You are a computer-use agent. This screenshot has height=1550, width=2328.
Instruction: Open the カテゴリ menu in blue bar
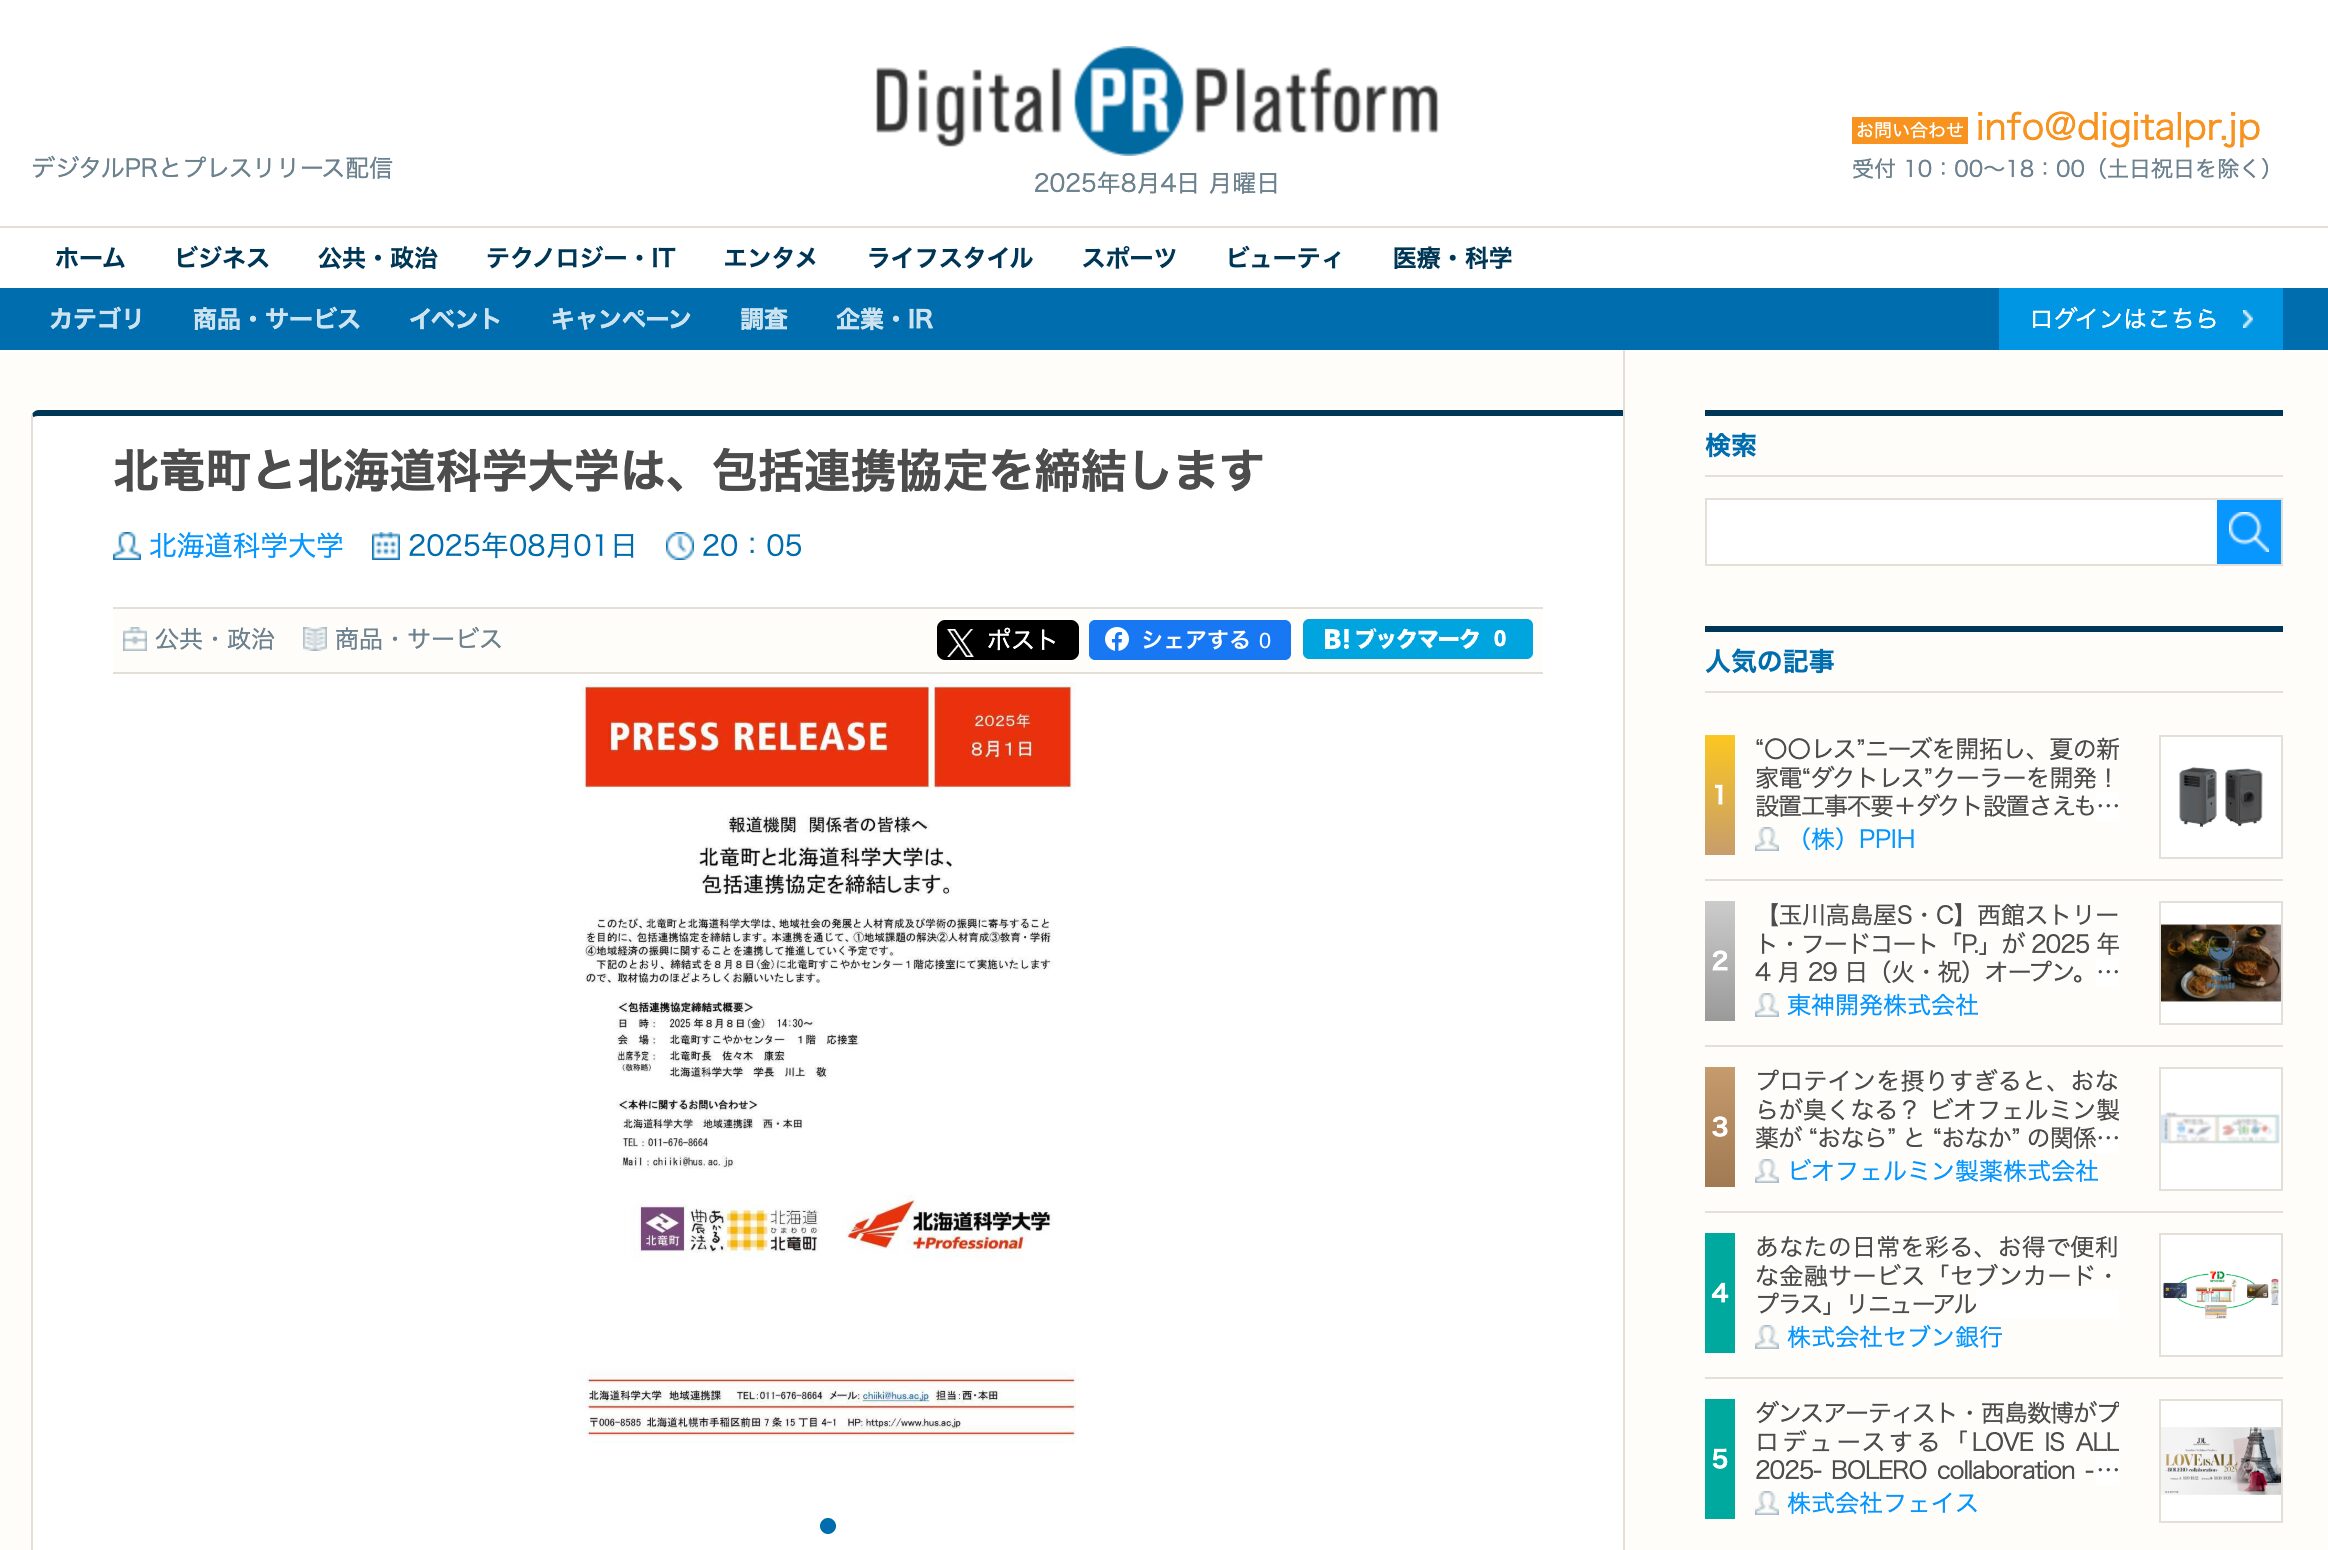pyautogui.click(x=96, y=319)
